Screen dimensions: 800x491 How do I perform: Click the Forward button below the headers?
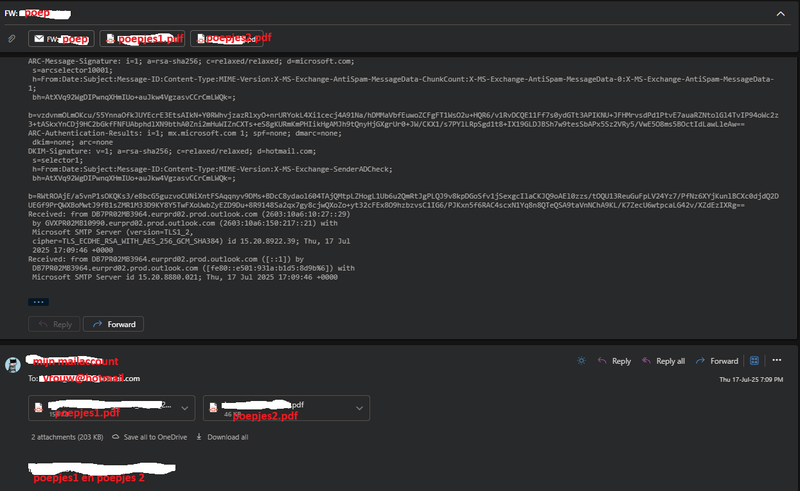point(113,324)
